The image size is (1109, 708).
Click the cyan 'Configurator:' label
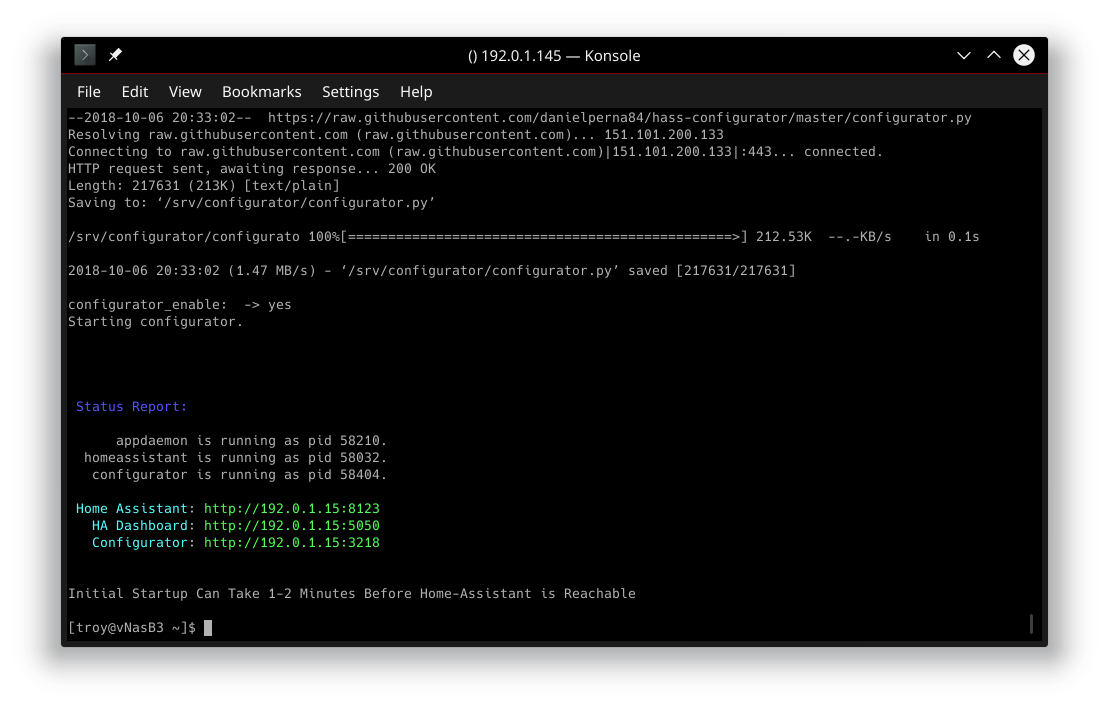click(x=144, y=542)
